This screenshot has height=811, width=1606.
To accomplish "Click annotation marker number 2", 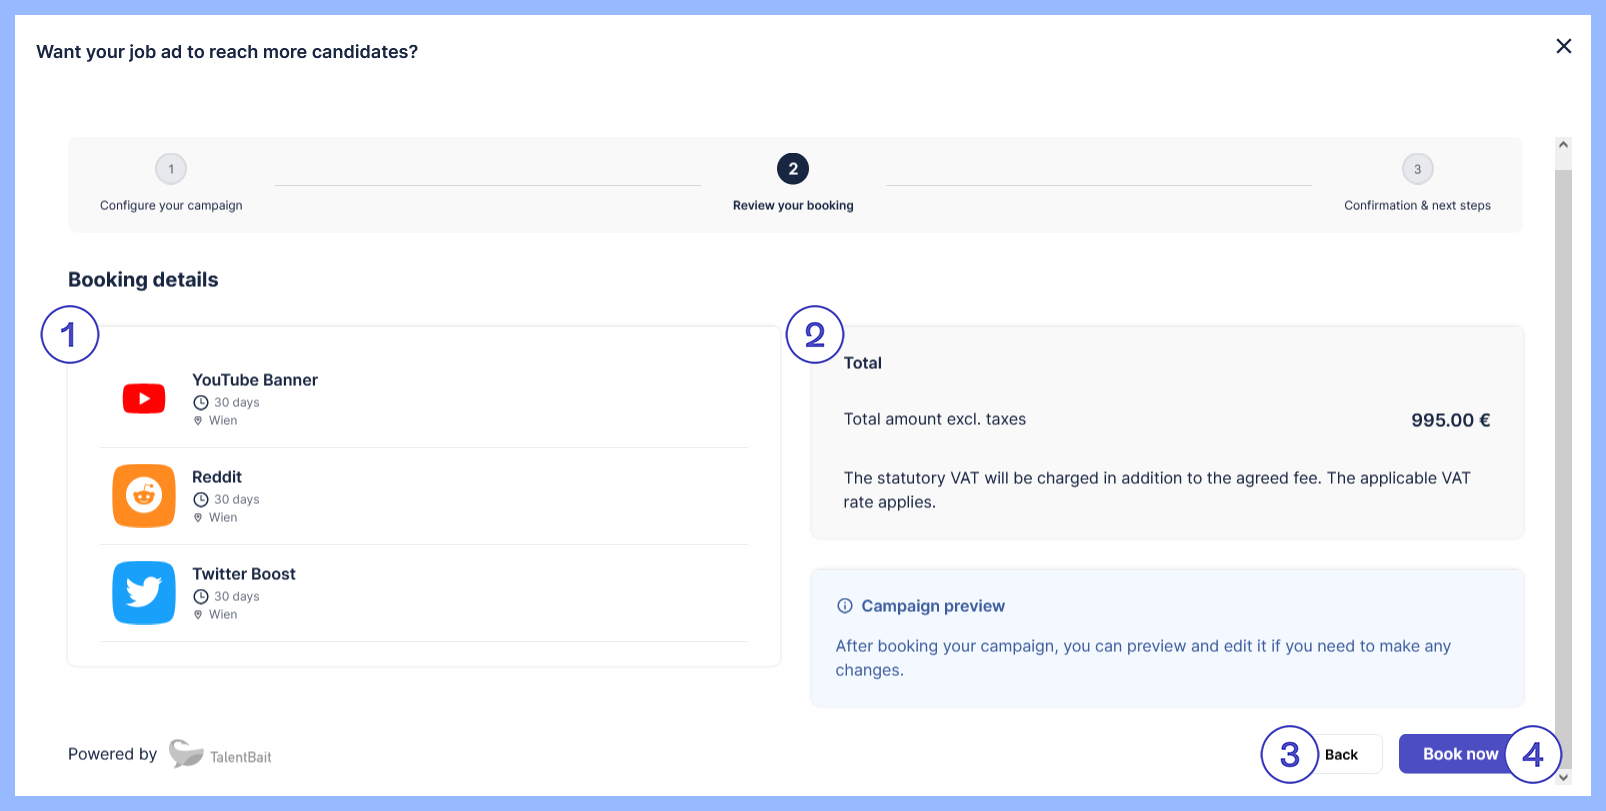I will point(815,335).
